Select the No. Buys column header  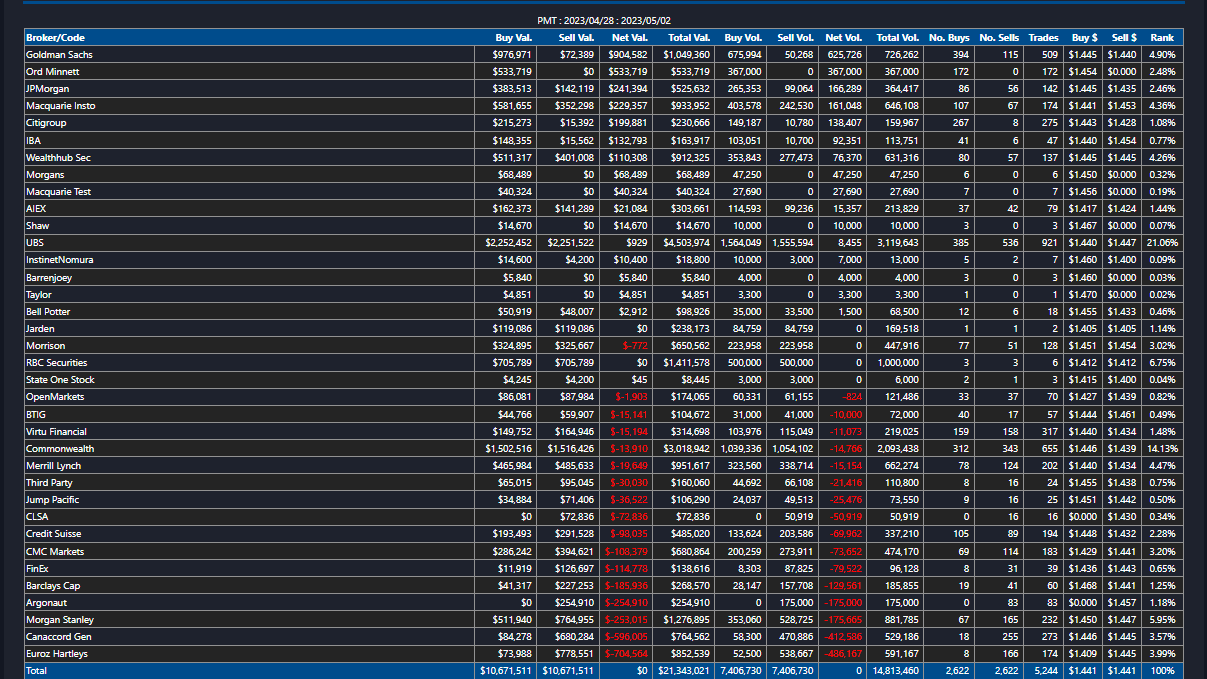click(950, 37)
